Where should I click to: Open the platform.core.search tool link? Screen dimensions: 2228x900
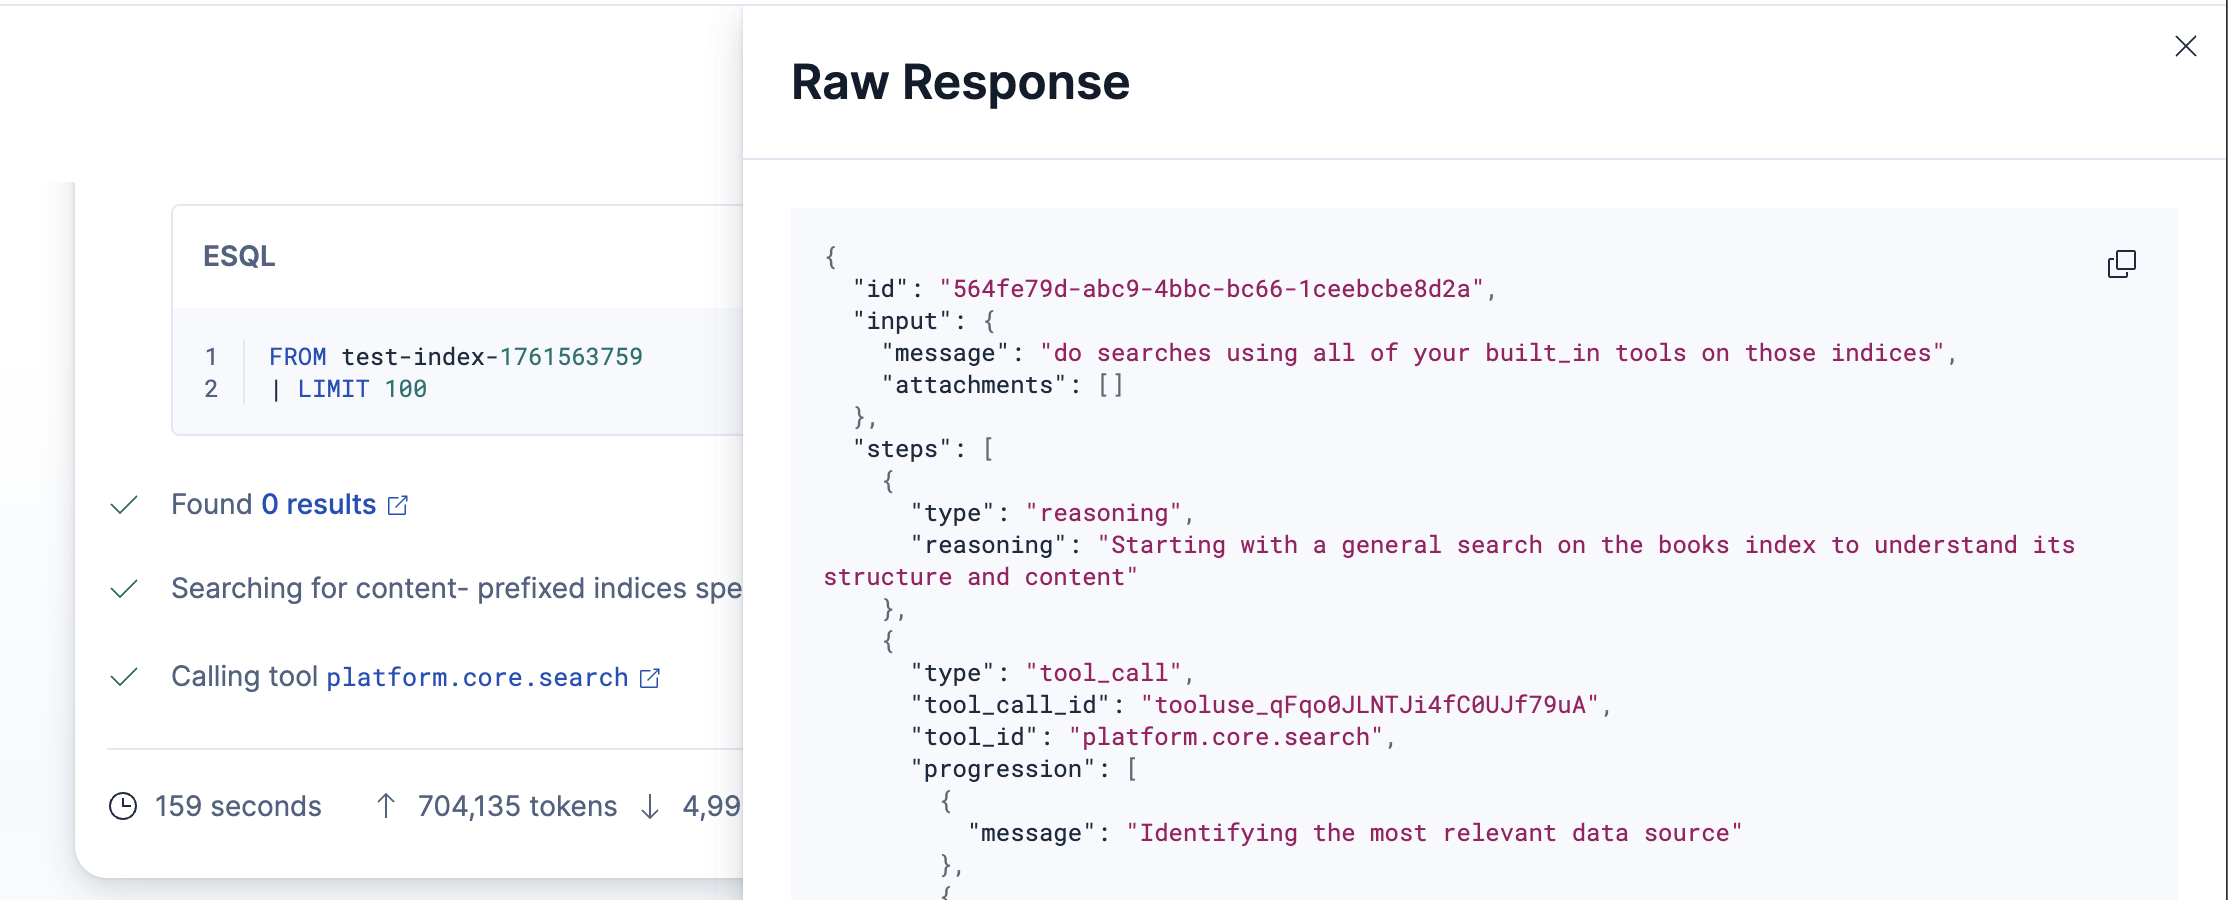click(477, 678)
